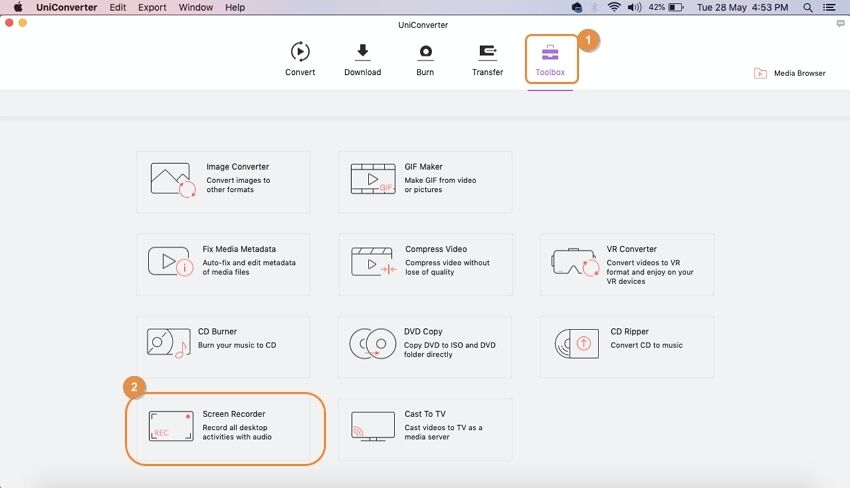Click the VR Converter title
This screenshot has height=488, width=850.
coord(632,249)
